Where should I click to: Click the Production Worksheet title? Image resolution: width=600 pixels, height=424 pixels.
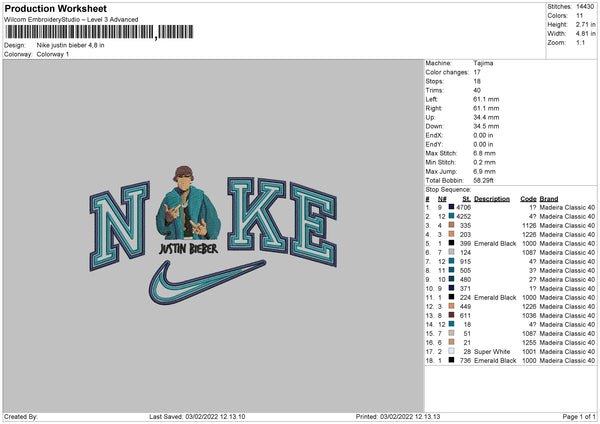pyautogui.click(x=55, y=9)
